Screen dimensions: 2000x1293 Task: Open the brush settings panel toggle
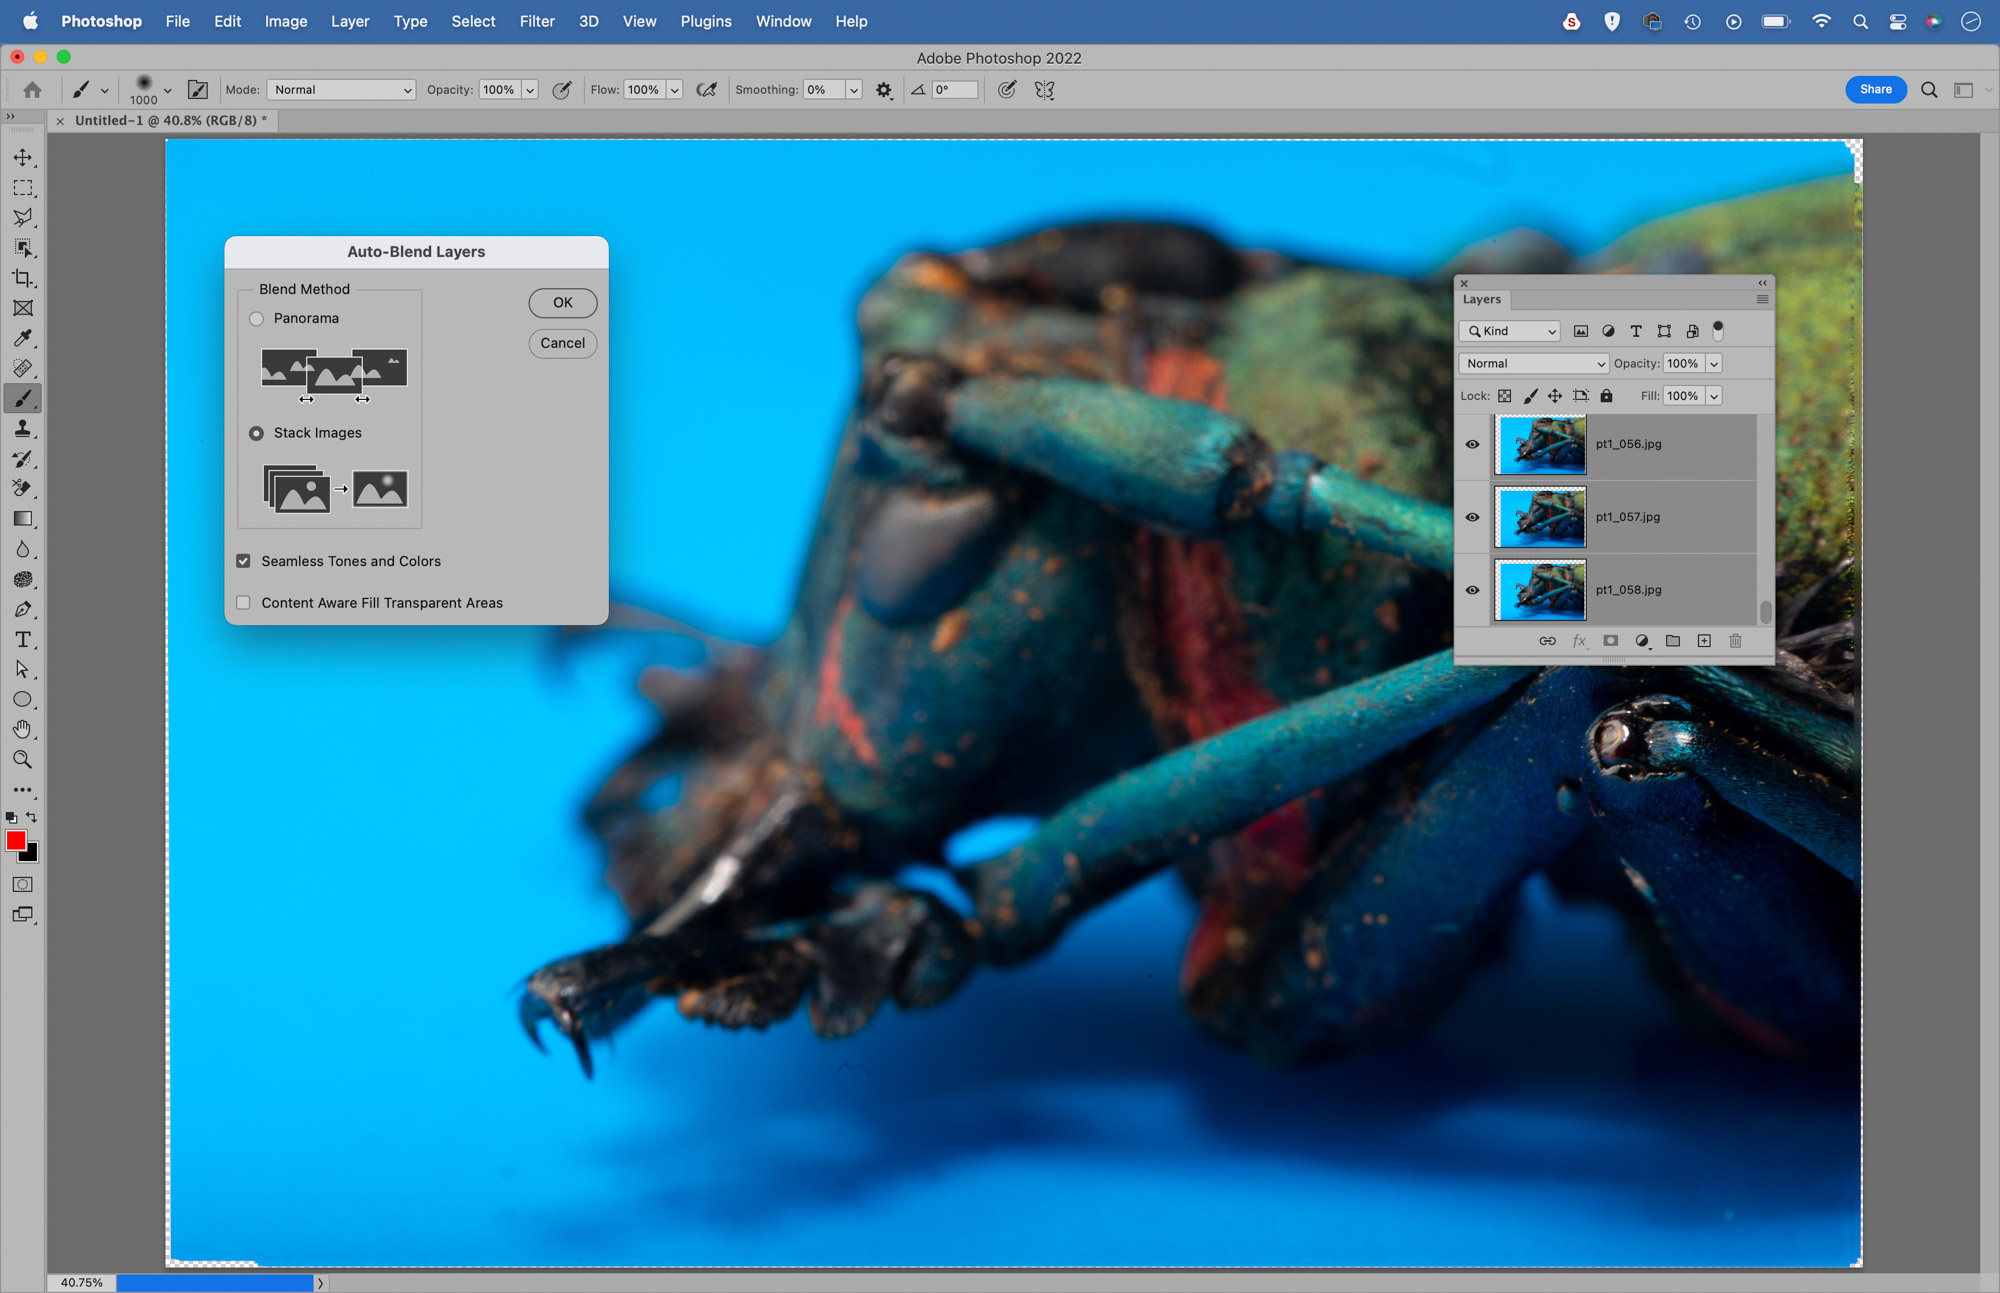click(198, 90)
